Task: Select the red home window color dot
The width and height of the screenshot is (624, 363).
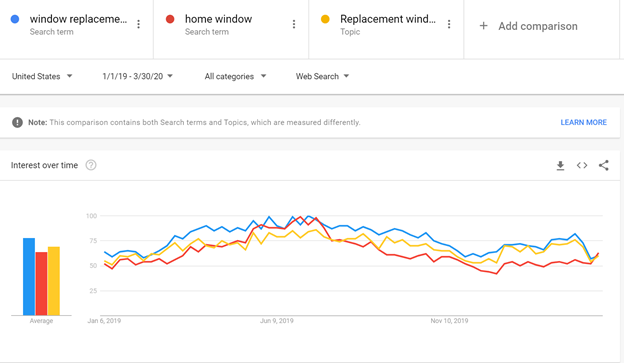Action: 170,19
